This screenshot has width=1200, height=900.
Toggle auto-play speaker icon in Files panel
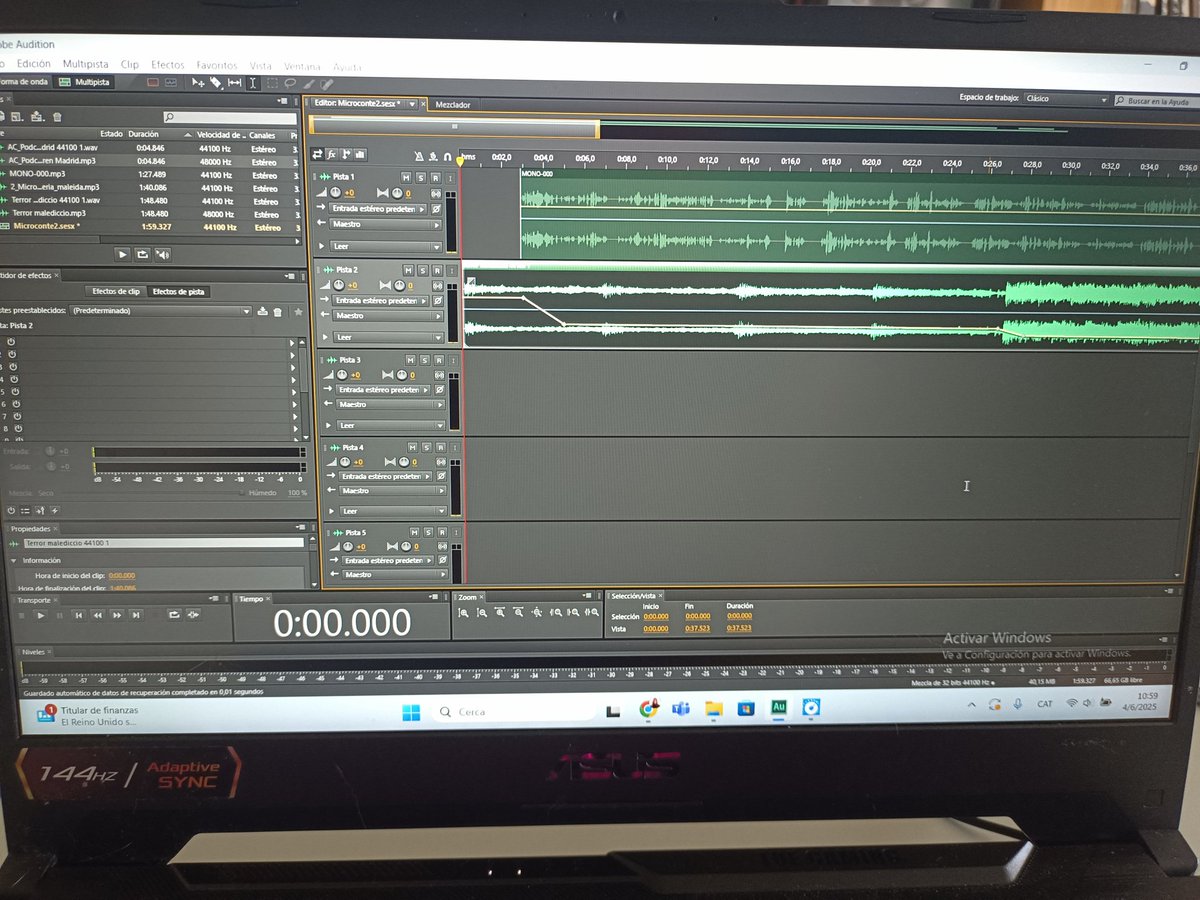161,254
